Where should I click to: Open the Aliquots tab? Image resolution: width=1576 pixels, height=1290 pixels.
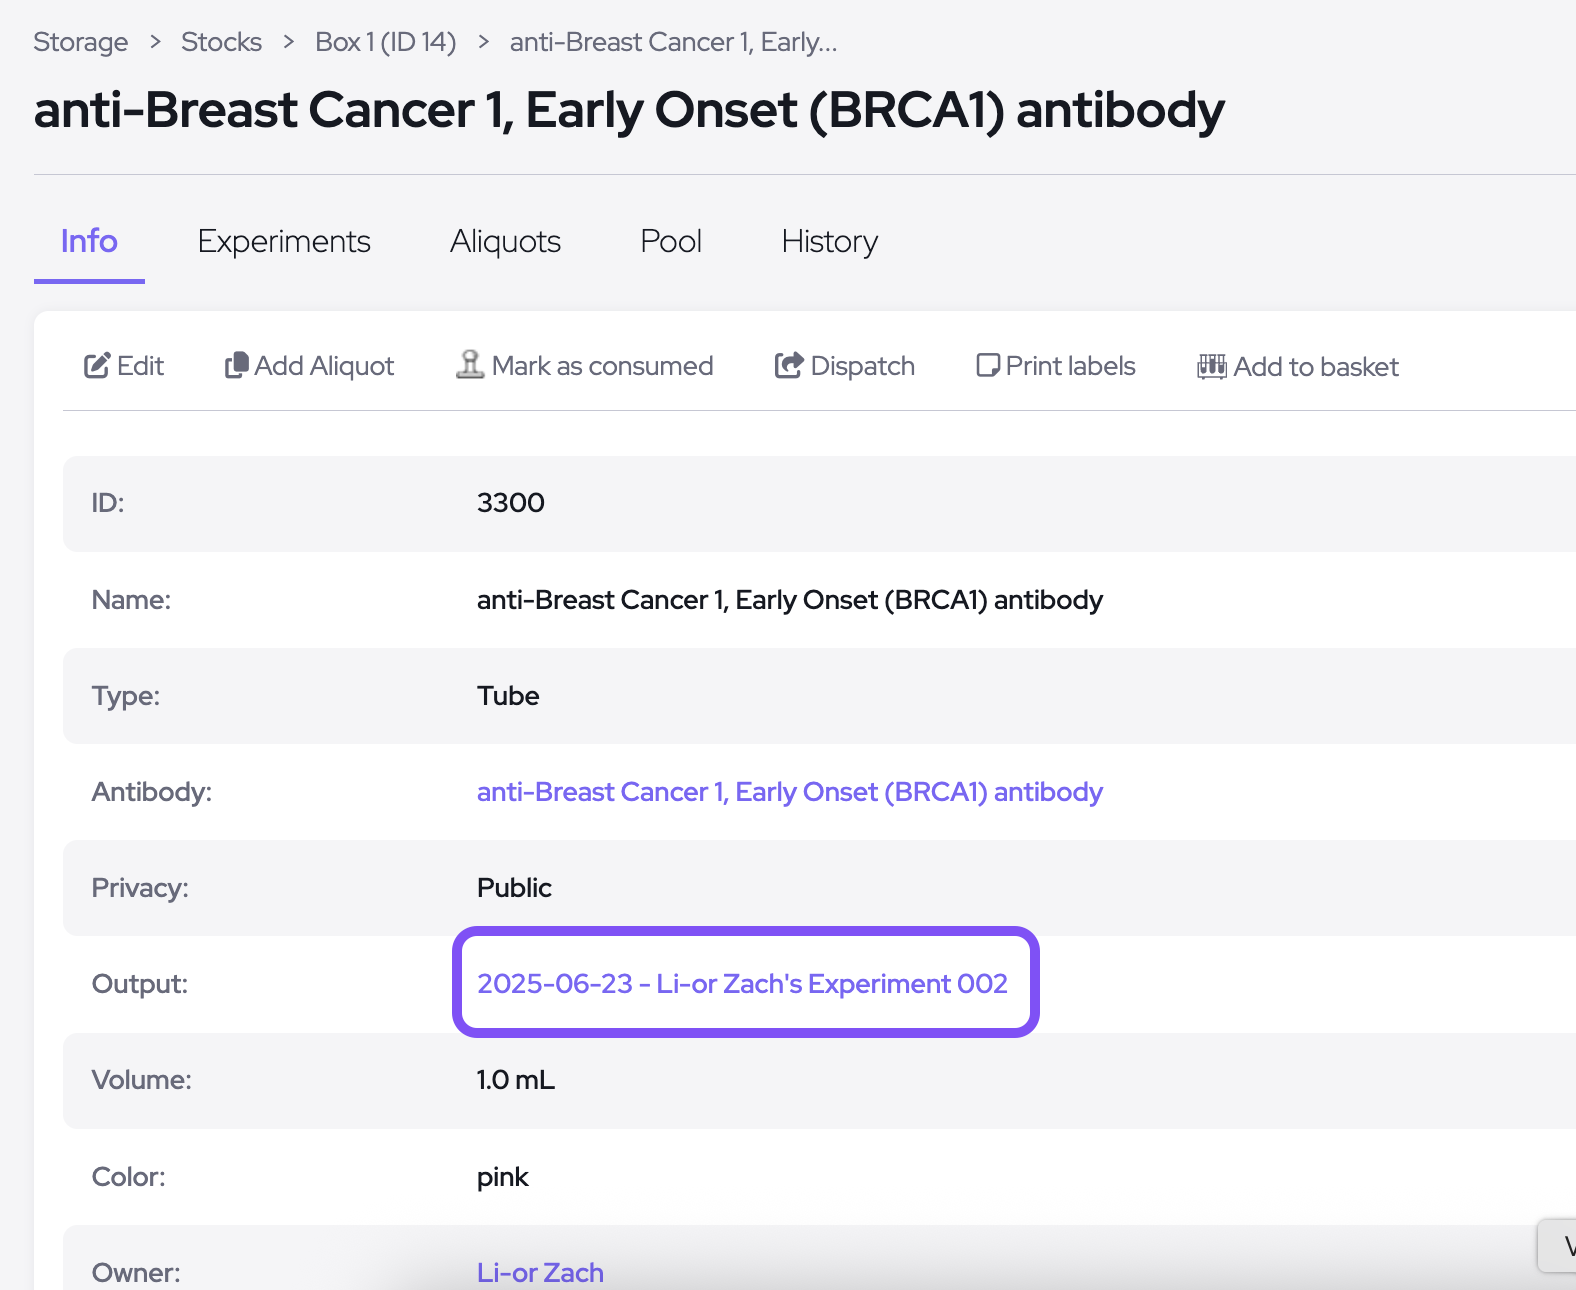[505, 242]
